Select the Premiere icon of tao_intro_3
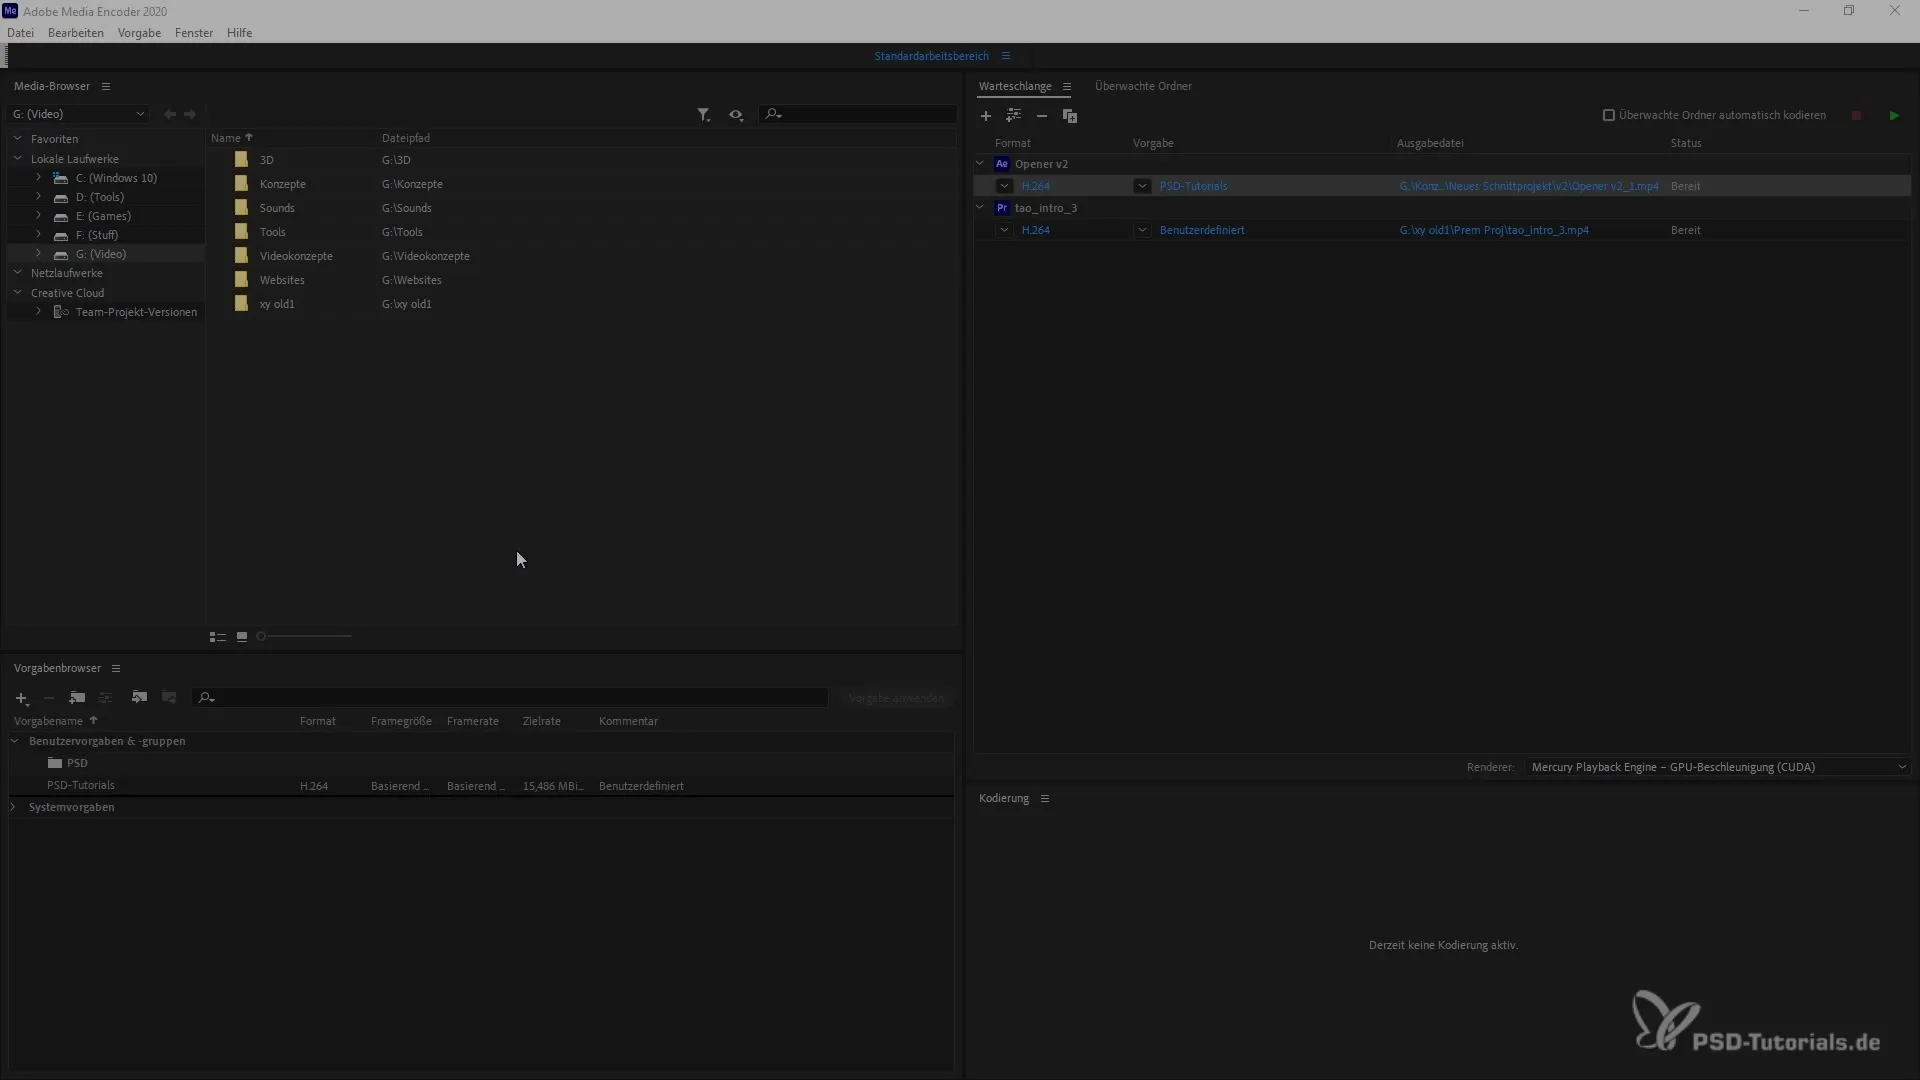This screenshot has height=1080, width=1920. [1002, 208]
